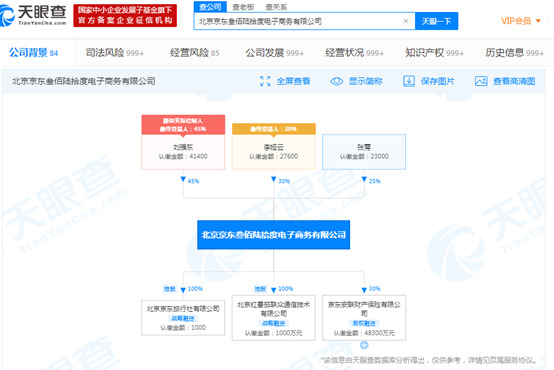Select the 查公司 search tab
Viewport: 554px width, 370px height.
click(210, 7)
